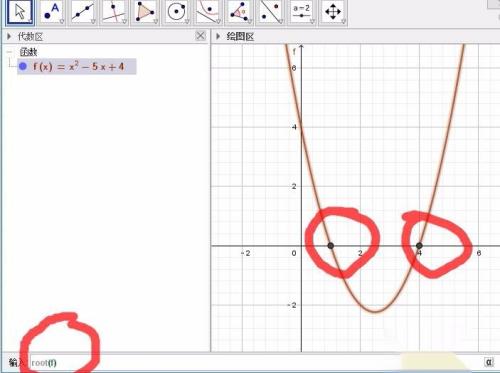Select the Move Graphics View tool
Viewport: 500px width, 373px height.
tap(333, 12)
